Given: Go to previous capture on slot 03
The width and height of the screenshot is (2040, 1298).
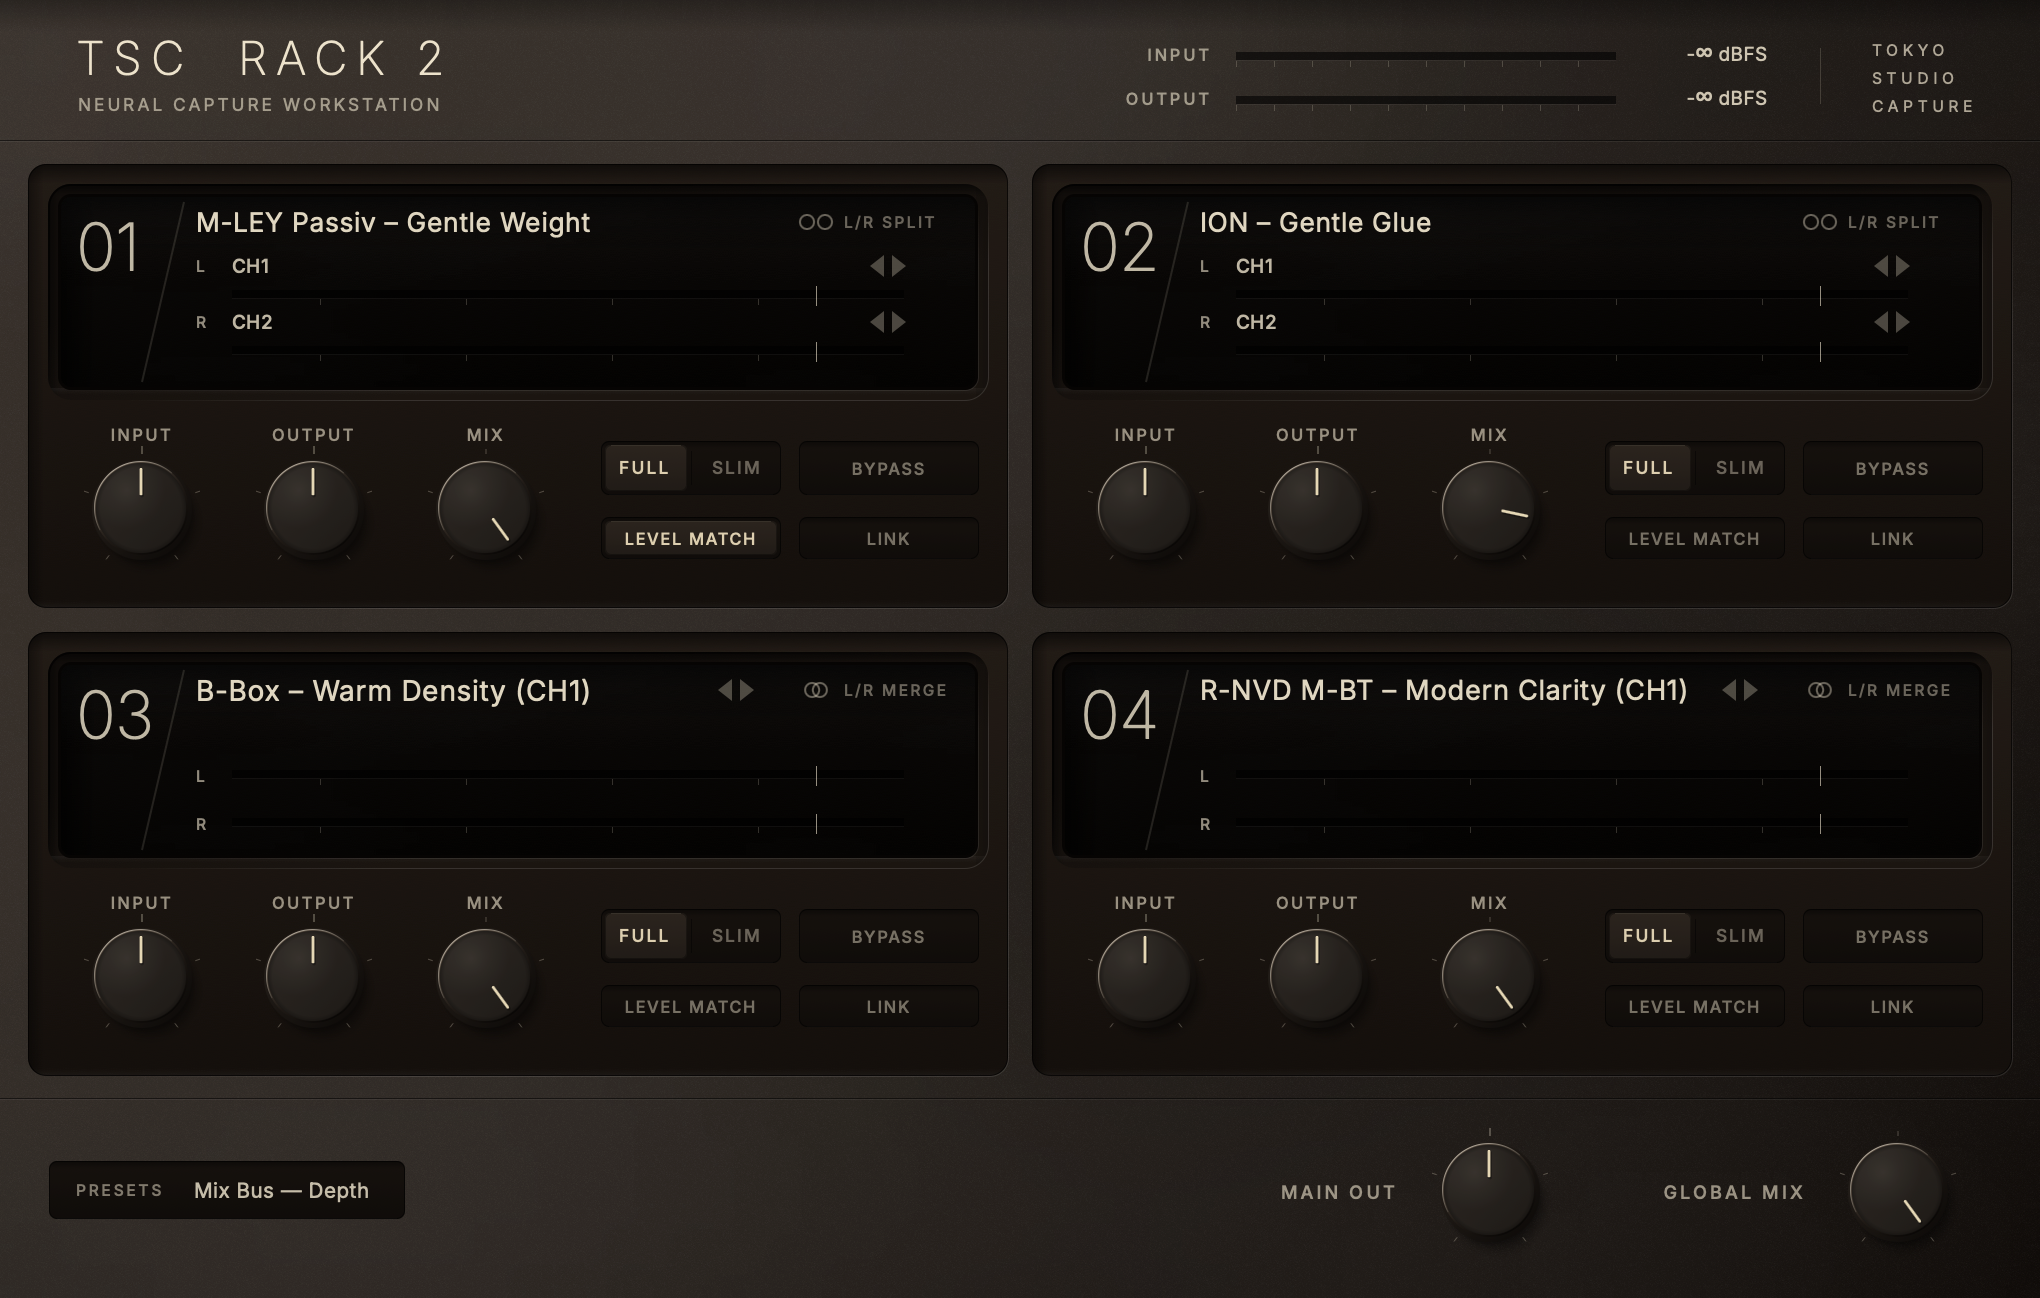Looking at the screenshot, I should tap(725, 690).
